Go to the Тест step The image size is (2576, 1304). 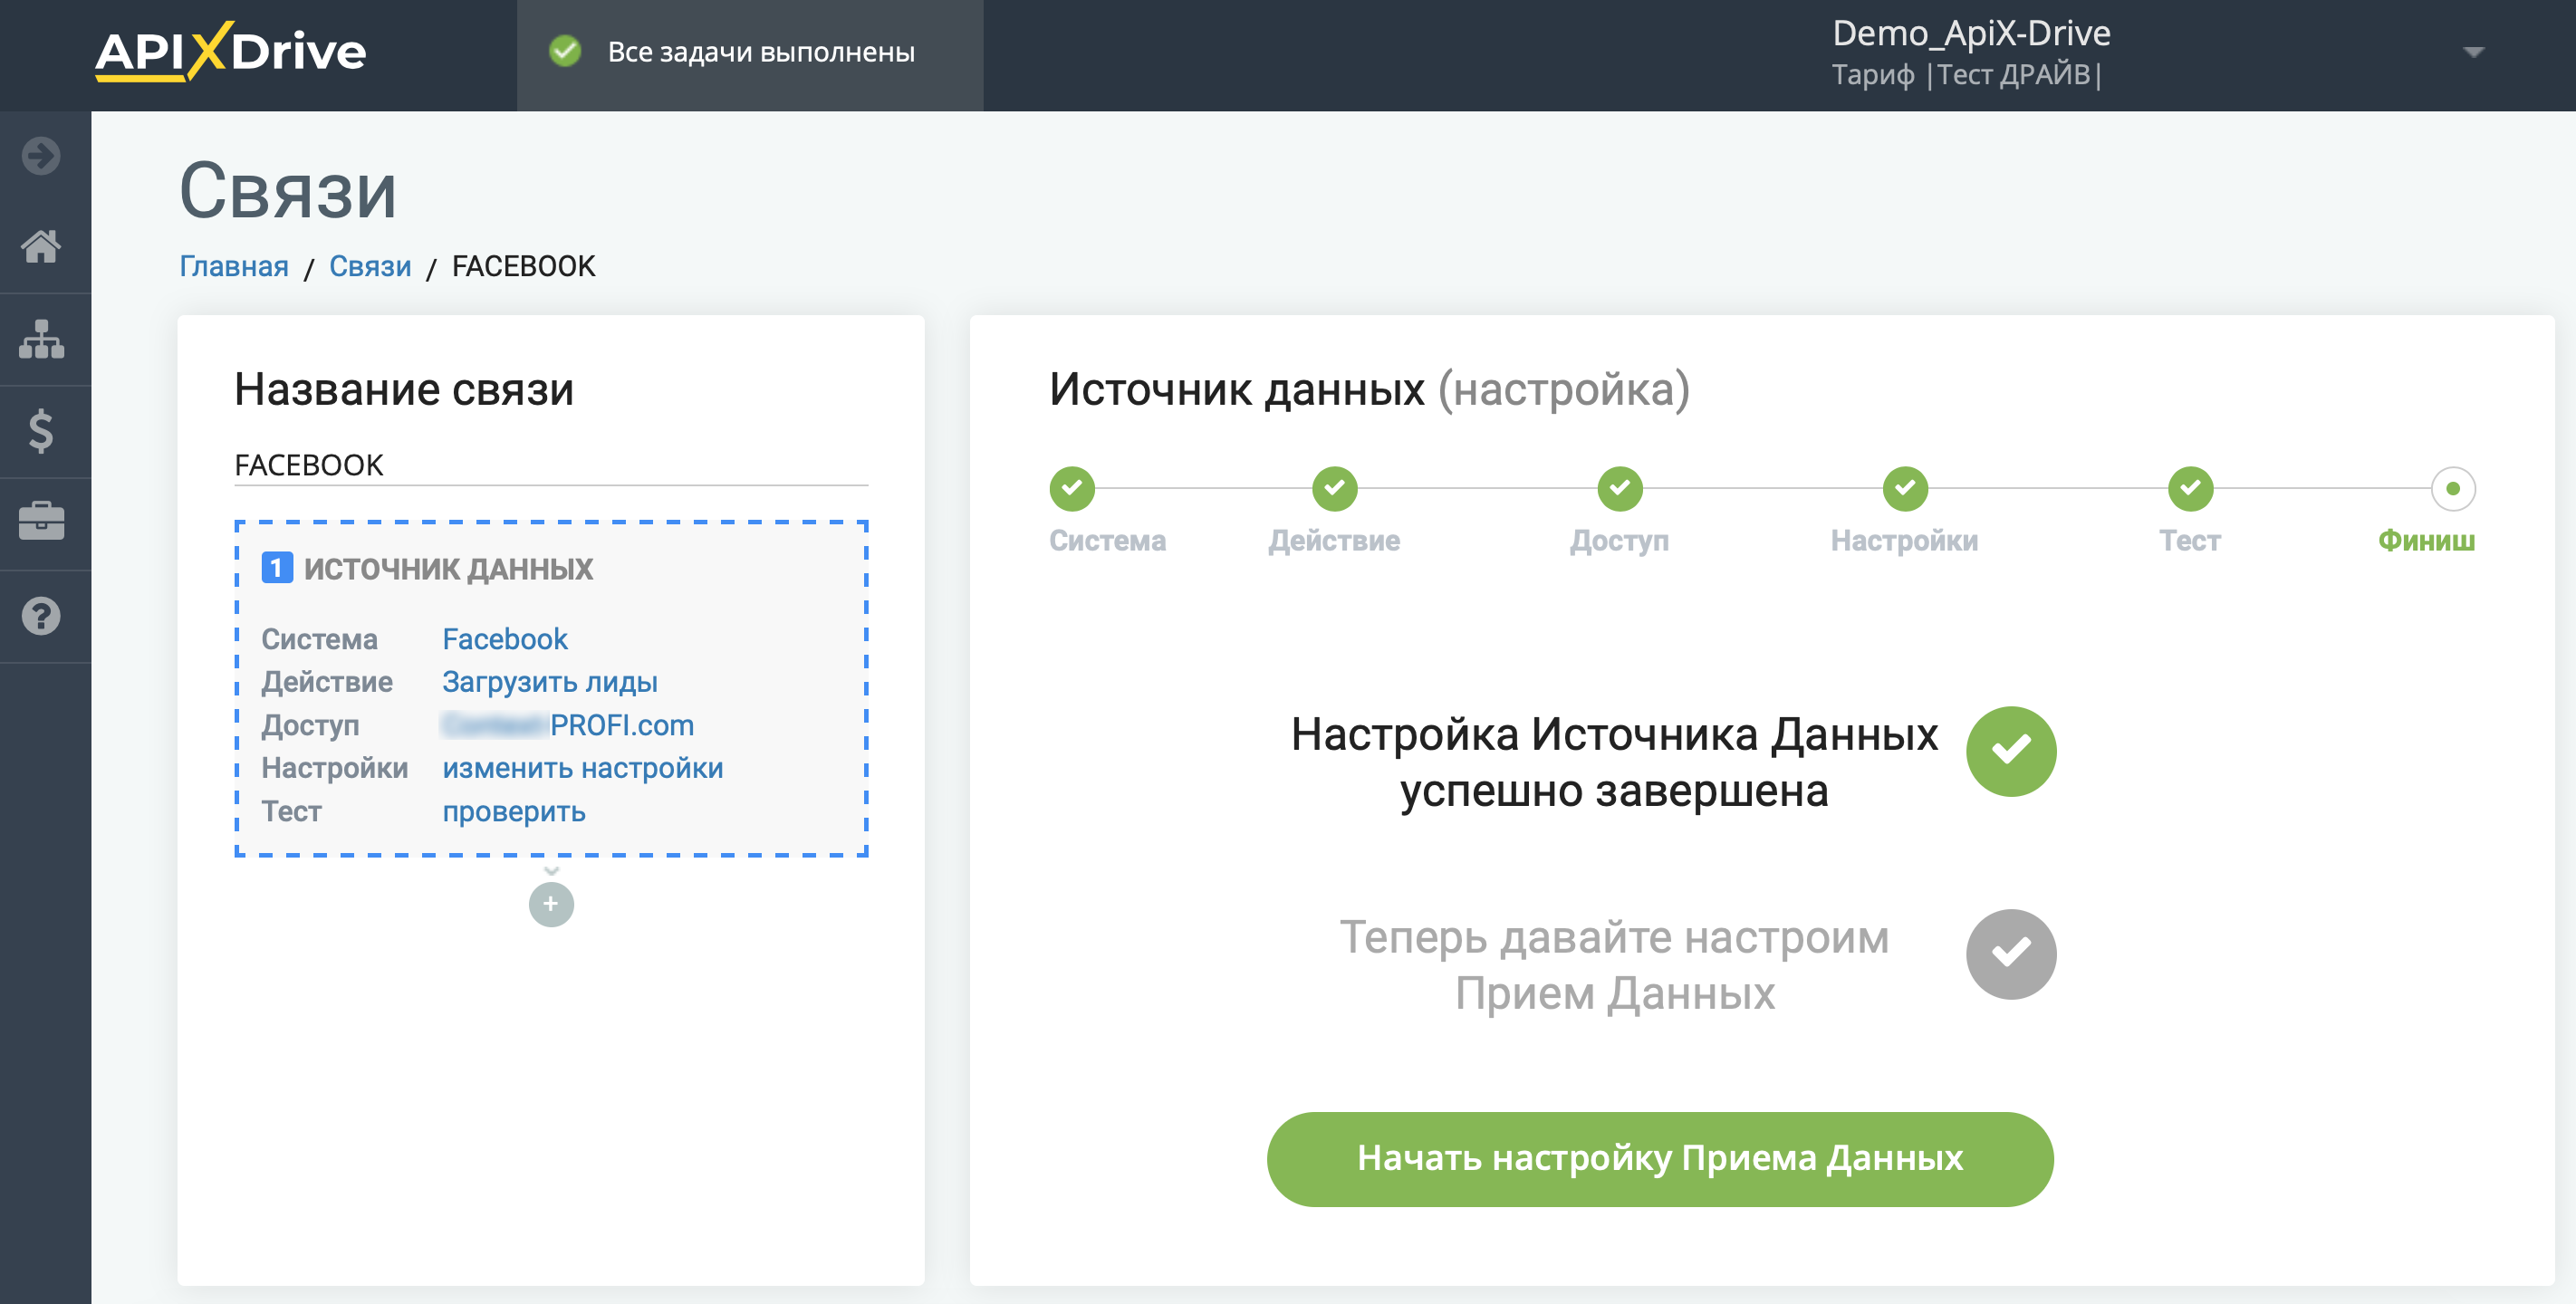click(2190, 489)
